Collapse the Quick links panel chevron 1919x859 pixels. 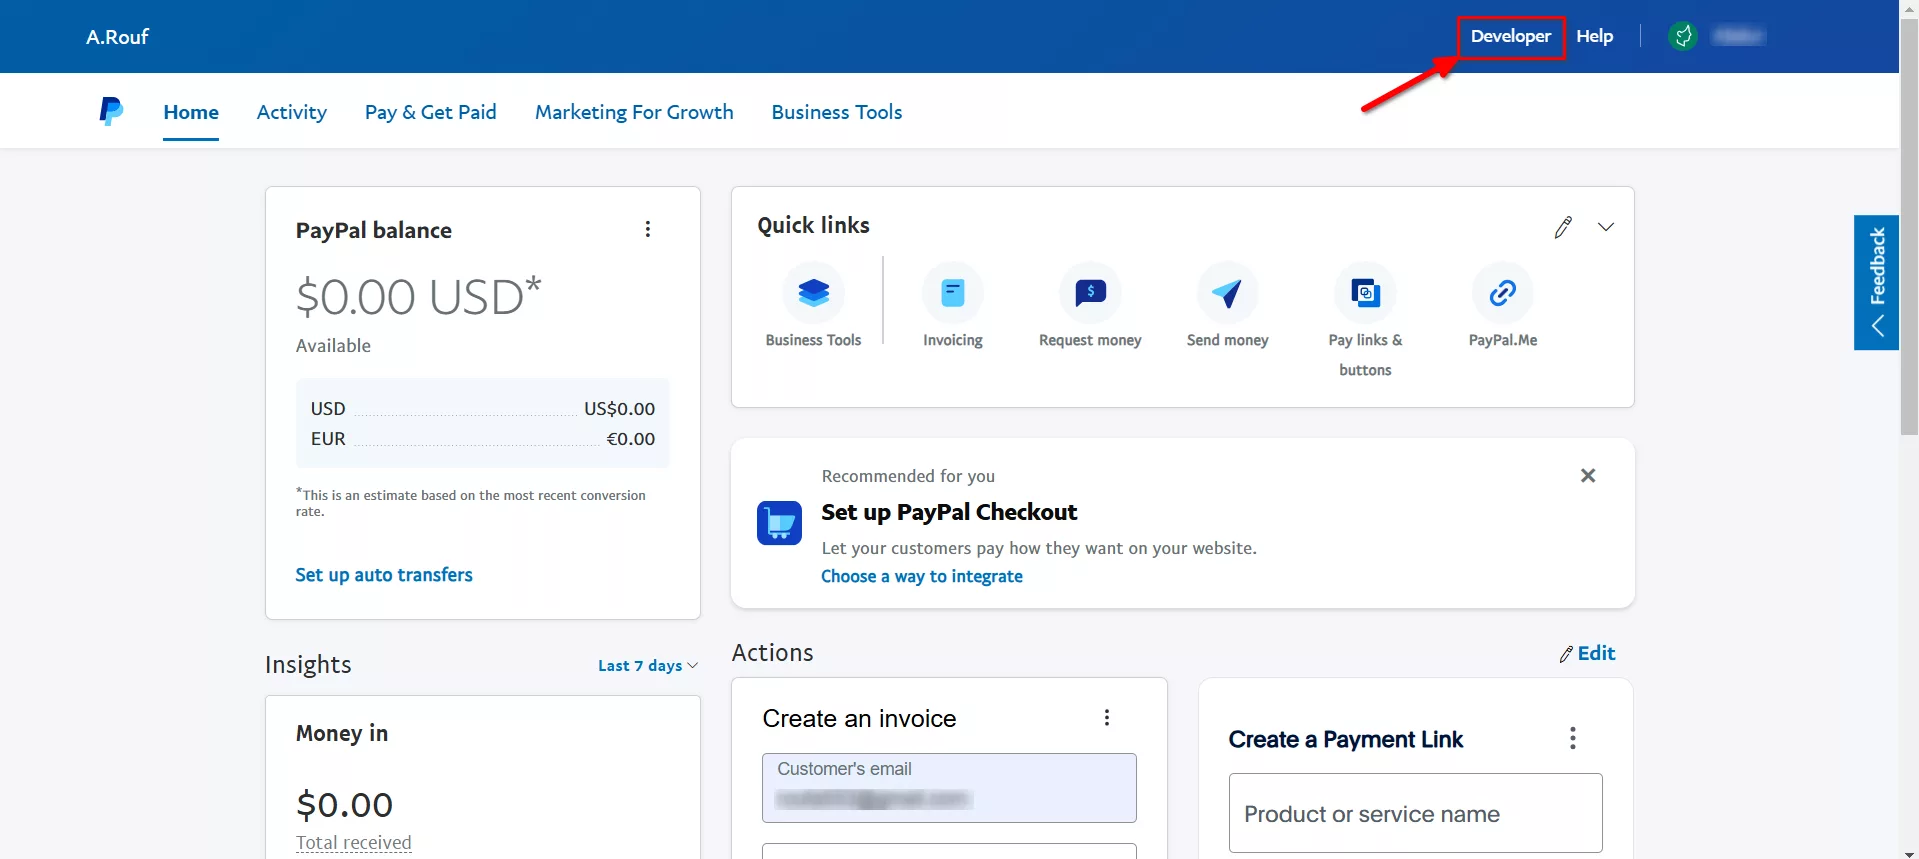(x=1606, y=227)
